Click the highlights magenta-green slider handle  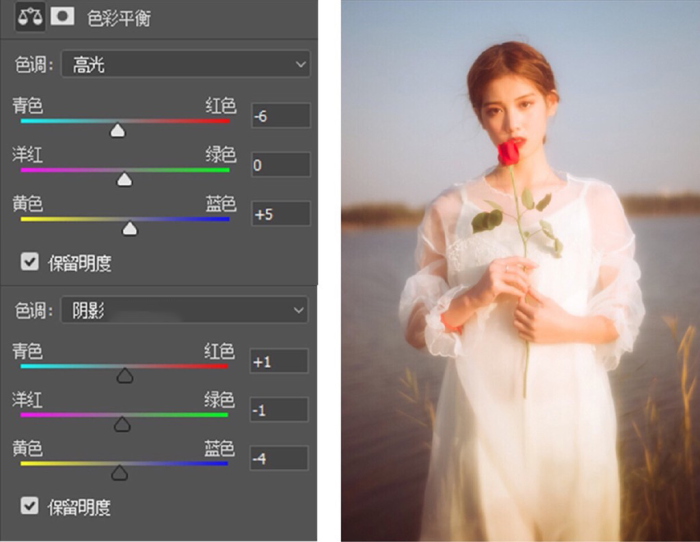point(124,179)
